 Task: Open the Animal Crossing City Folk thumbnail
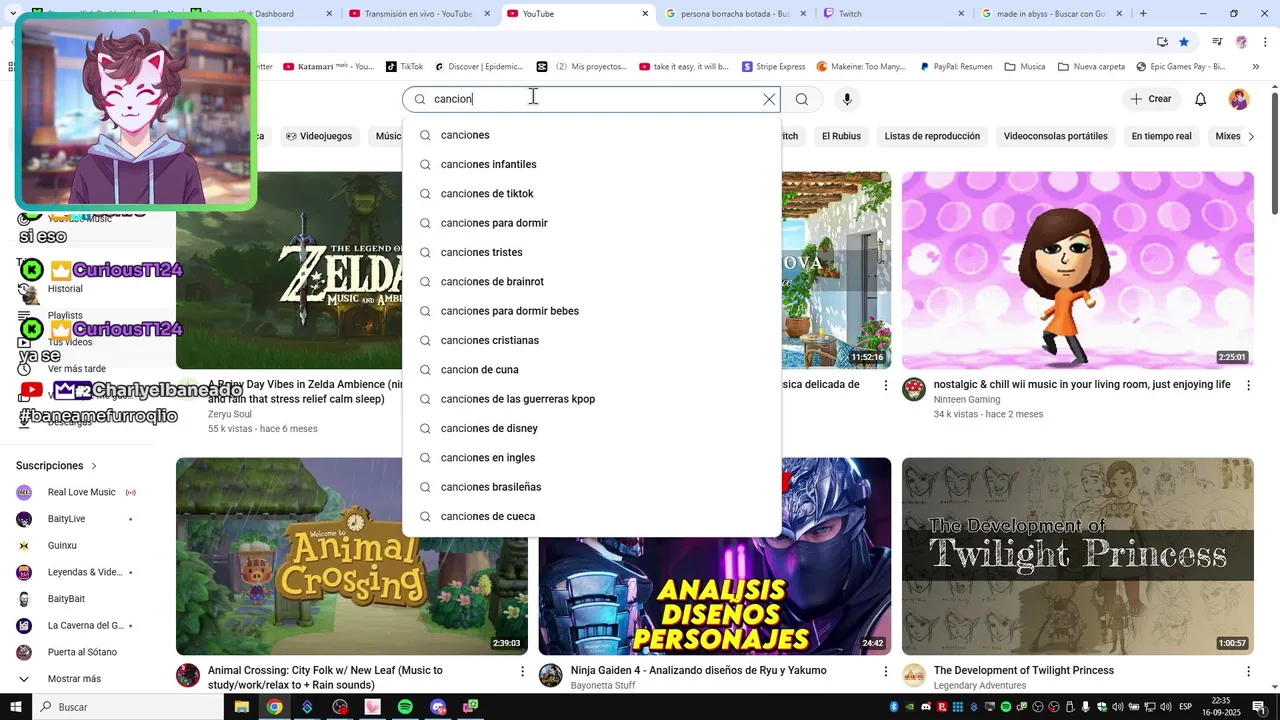pos(352,556)
